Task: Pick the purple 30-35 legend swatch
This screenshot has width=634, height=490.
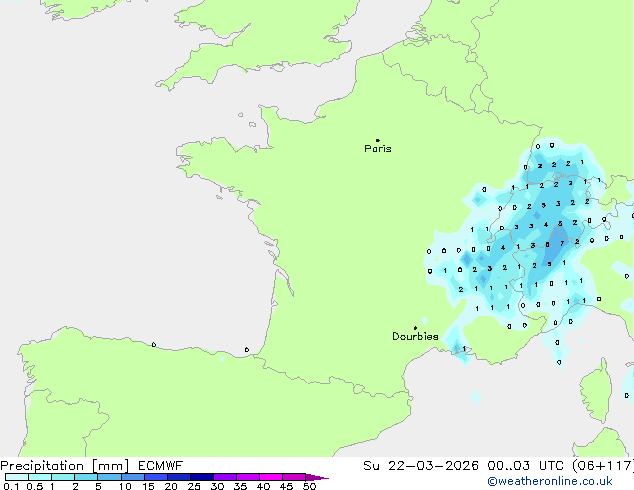Action: click(225, 477)
